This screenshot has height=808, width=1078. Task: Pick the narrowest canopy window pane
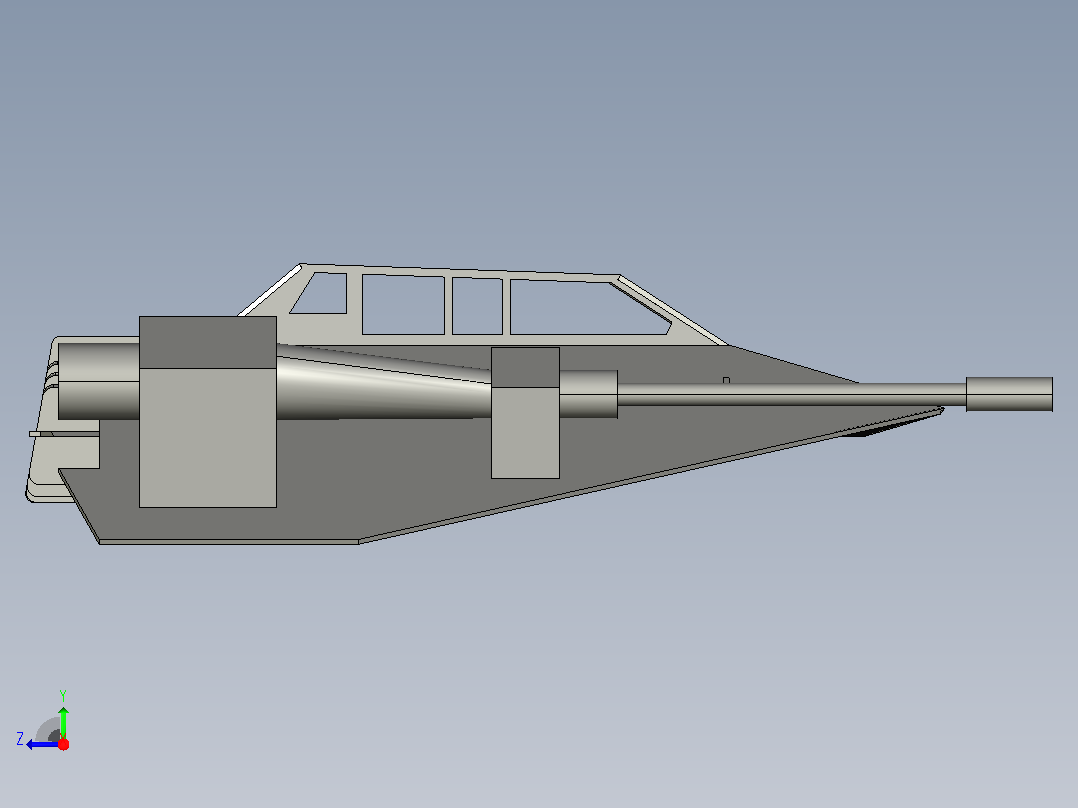pos(477,306)
